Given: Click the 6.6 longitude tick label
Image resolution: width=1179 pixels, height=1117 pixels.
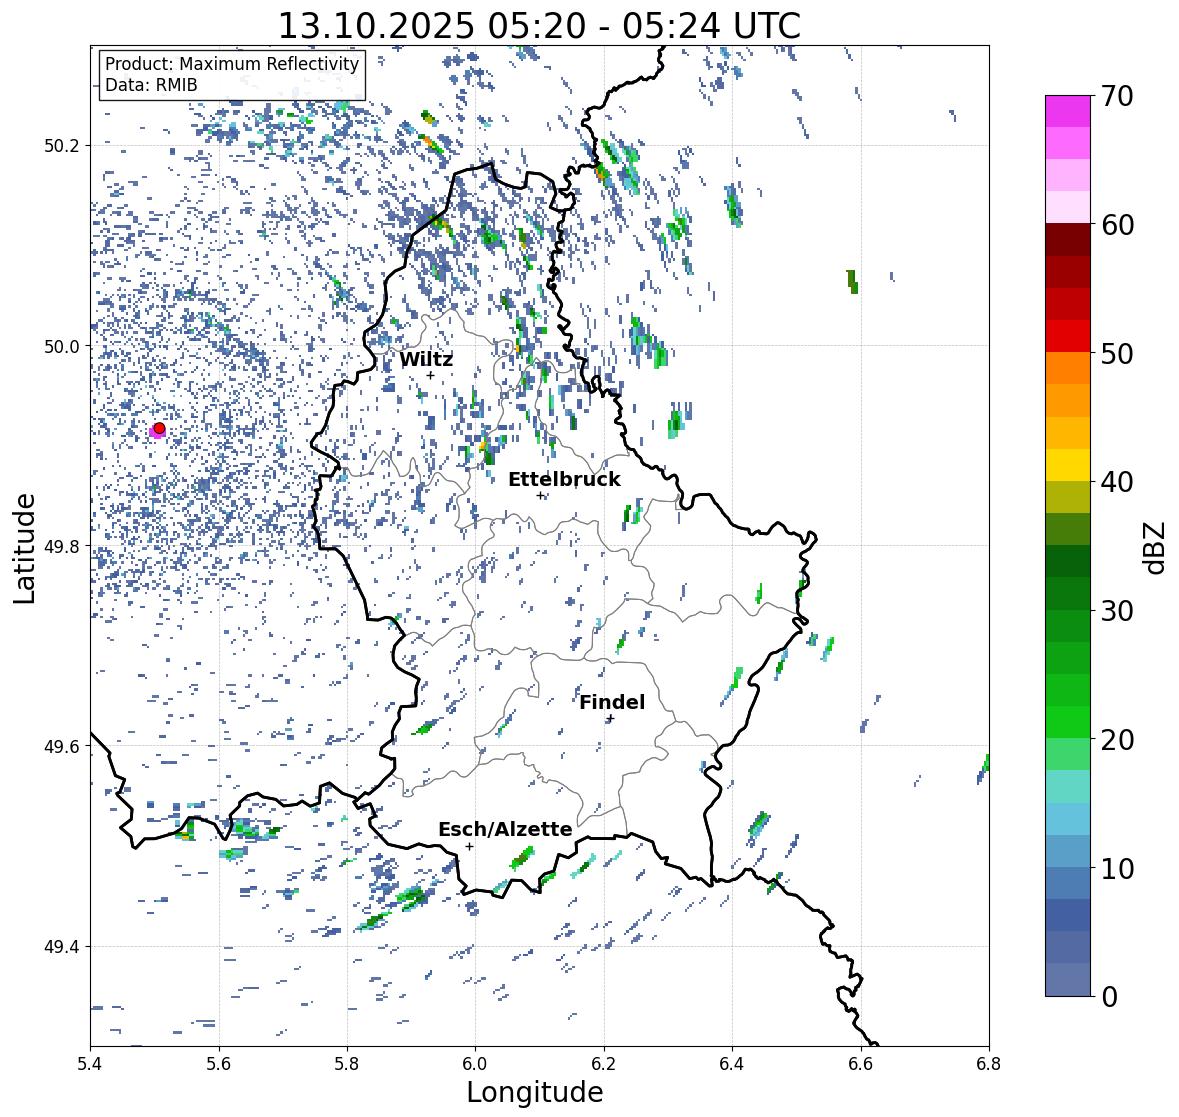Looking at the screenshot, I should 861,1063.
